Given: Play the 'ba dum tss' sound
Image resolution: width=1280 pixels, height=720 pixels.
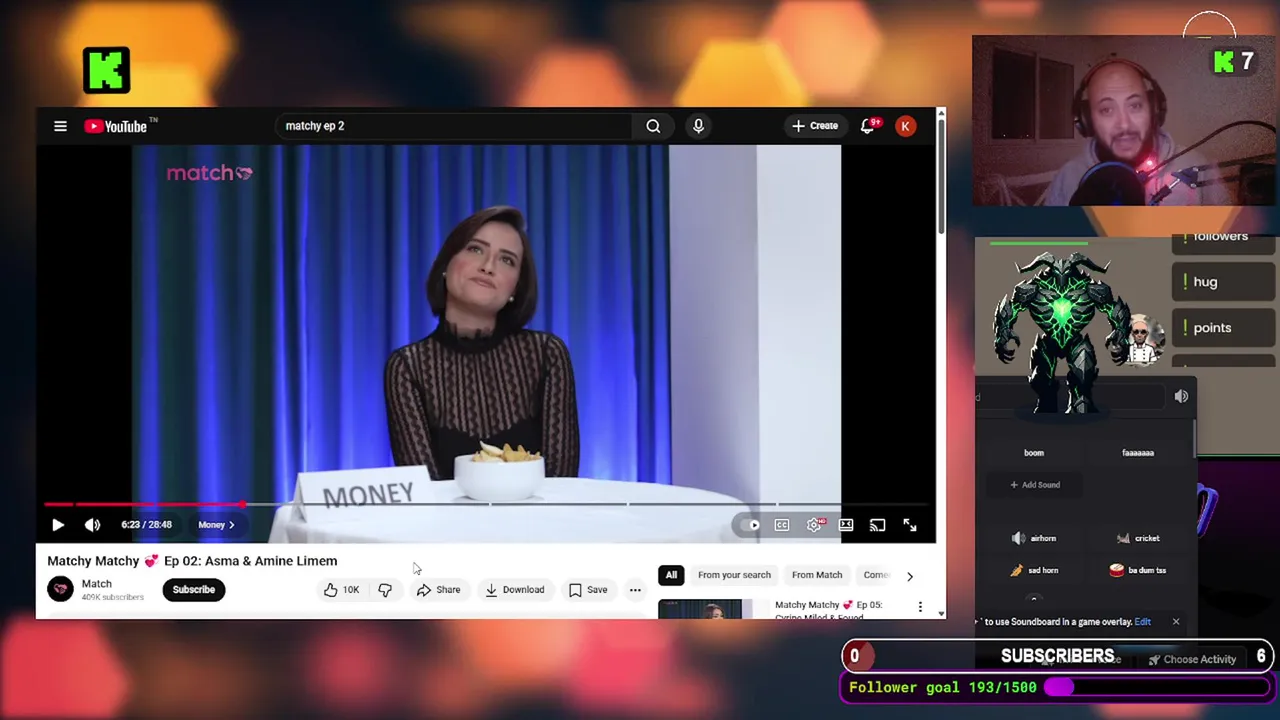Looking at the screenshot, I should click(1138, 570).
